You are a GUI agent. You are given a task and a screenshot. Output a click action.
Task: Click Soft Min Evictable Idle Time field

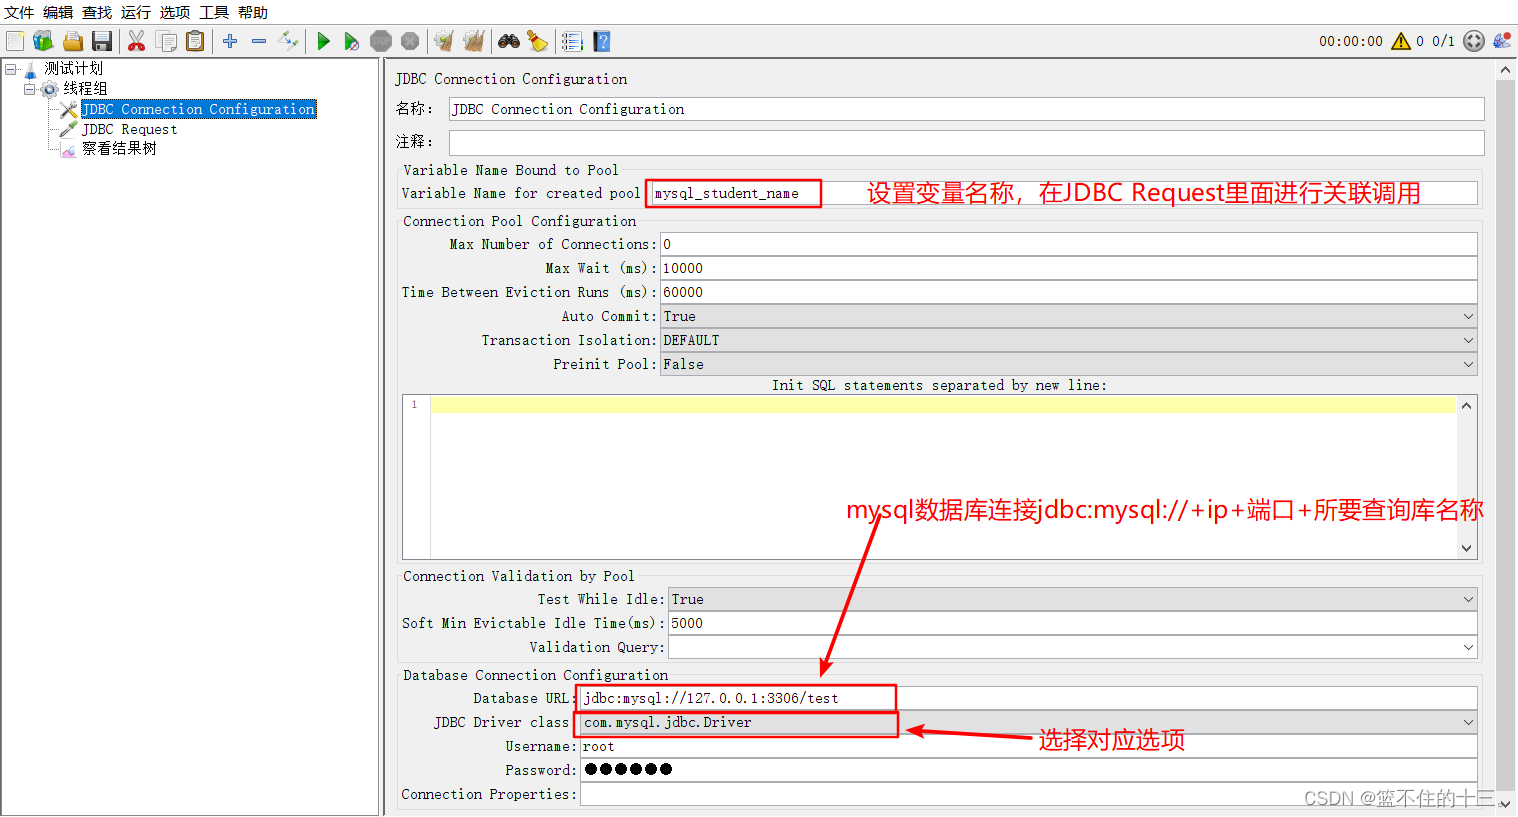point(1073,623)
